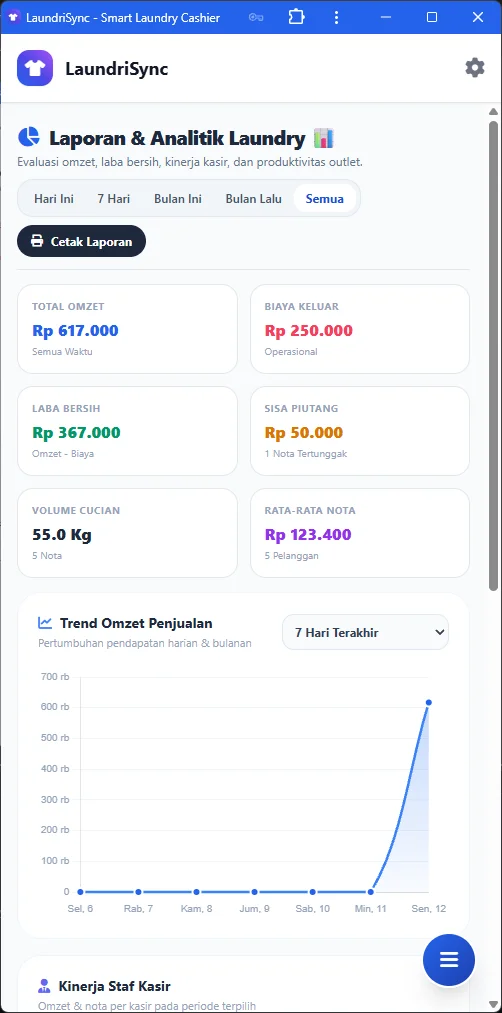Screen dimensions: 502x1013
Task: Click the 'LaundriSync' app name text
Action: pos(116,68)
